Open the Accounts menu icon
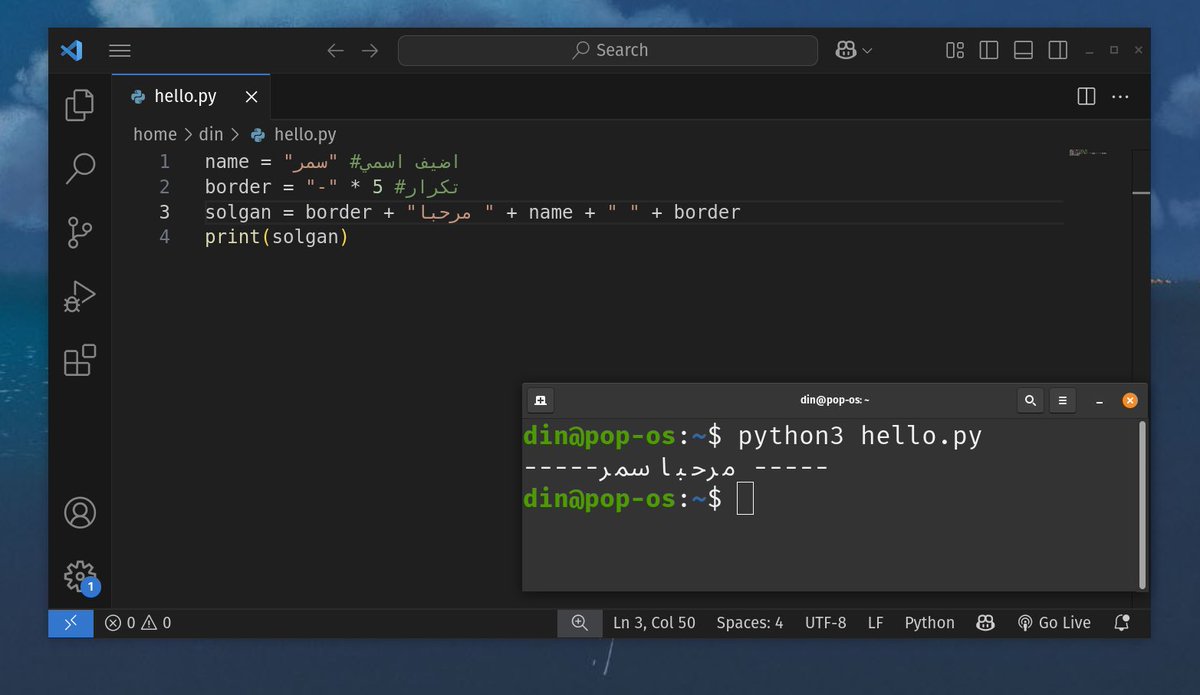Image resolution: width=1200 pixels, height=695 pixels. 80,513
